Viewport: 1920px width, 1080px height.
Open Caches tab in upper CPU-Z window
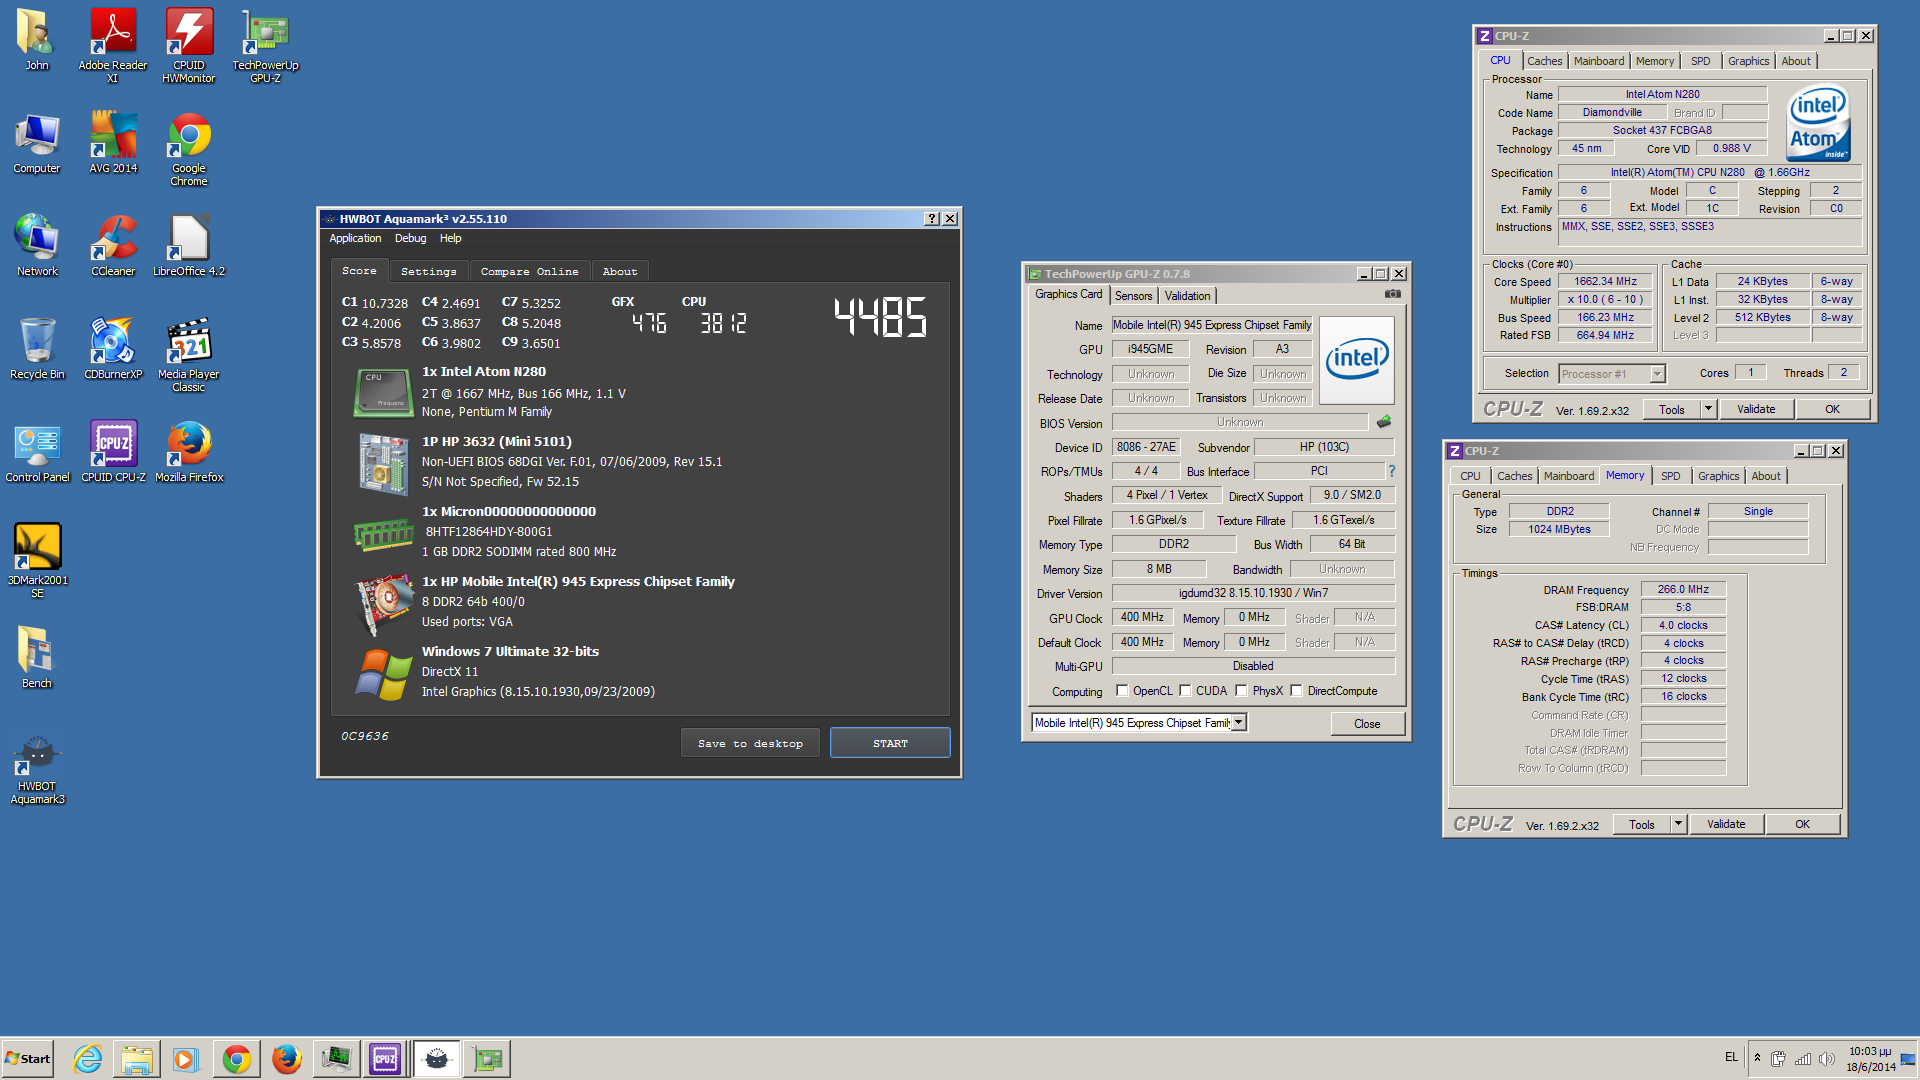pyautogui.click(x=1544, y=61)
